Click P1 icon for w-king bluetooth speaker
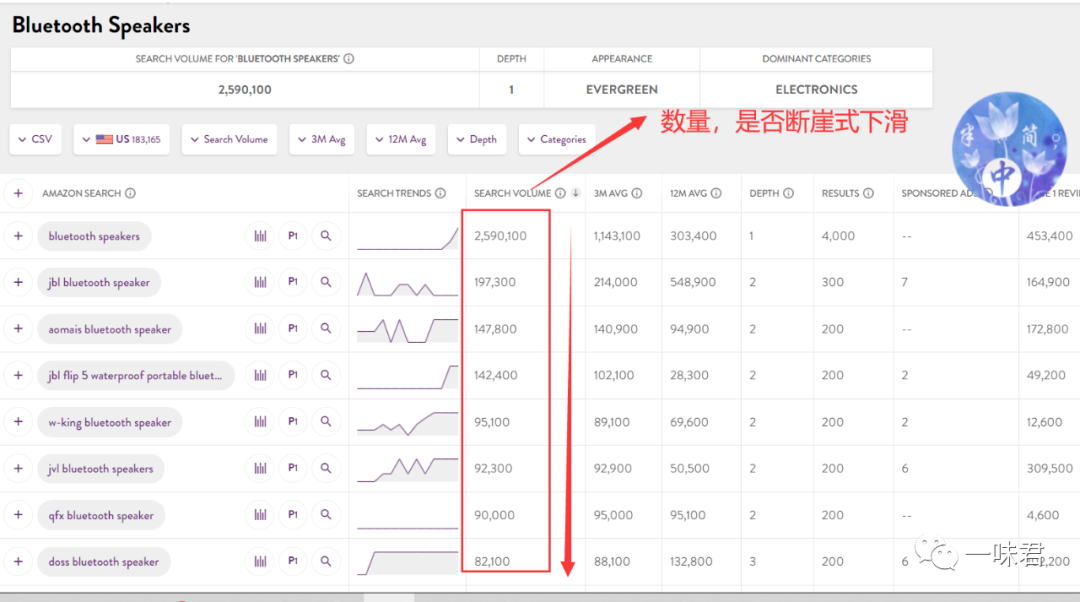This screenshot has height=602, width=1080. [x=293, y=422]
